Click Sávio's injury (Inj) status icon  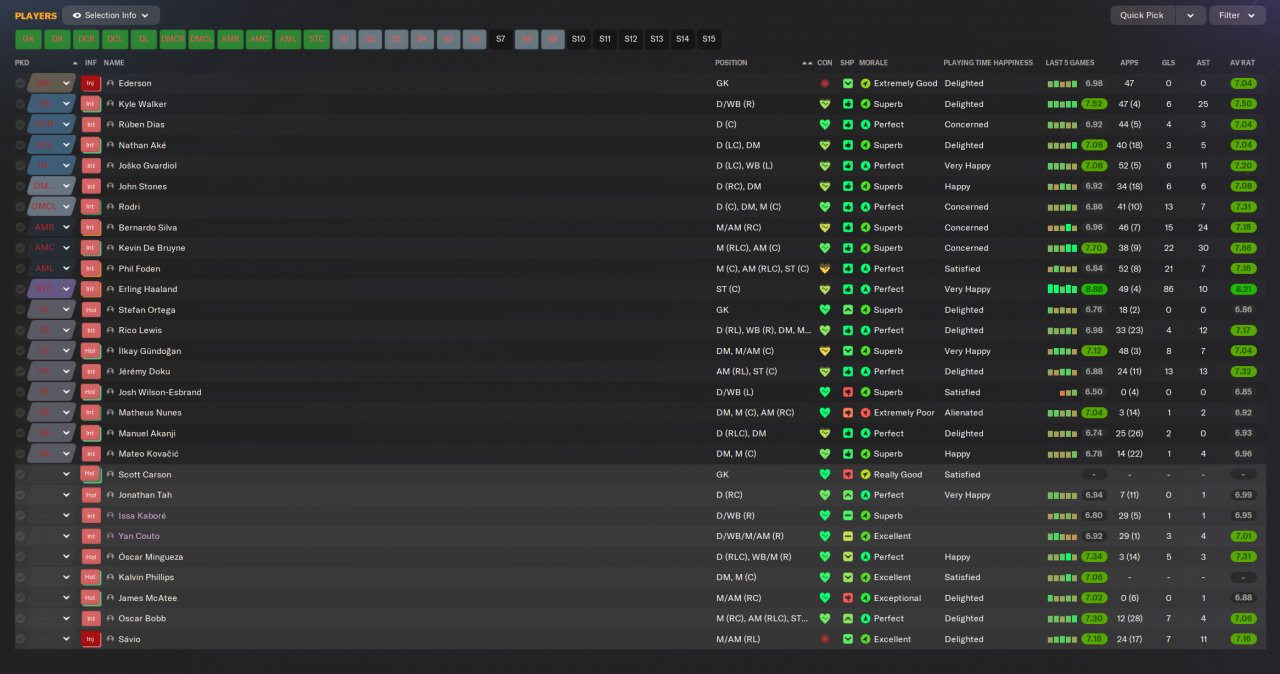tap(91, 639)
